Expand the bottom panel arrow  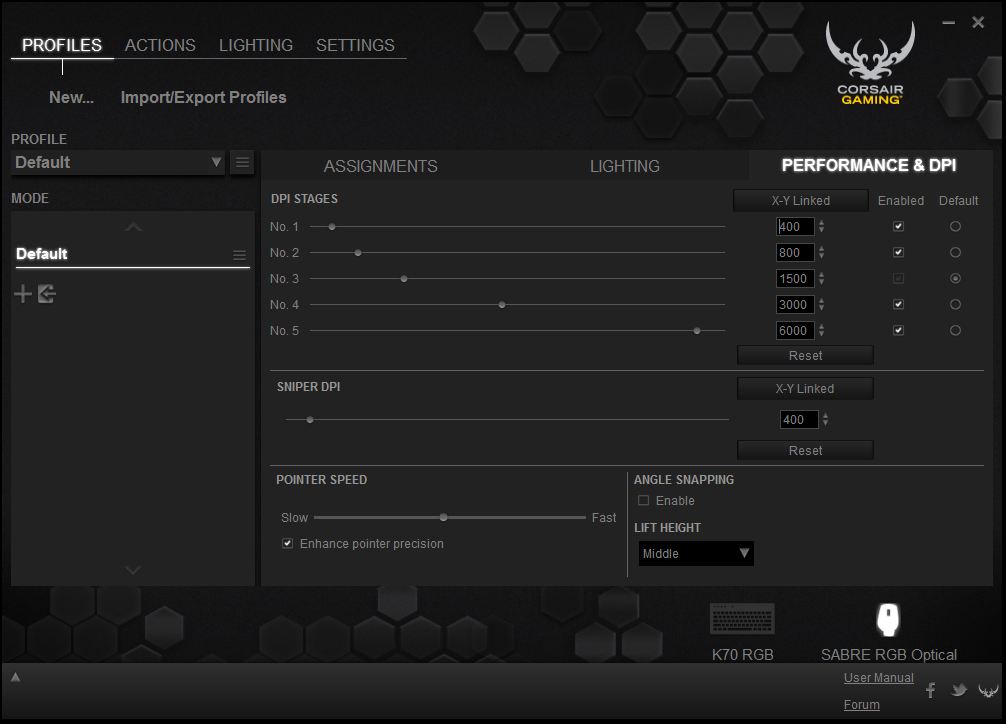[x=15, y=677]
